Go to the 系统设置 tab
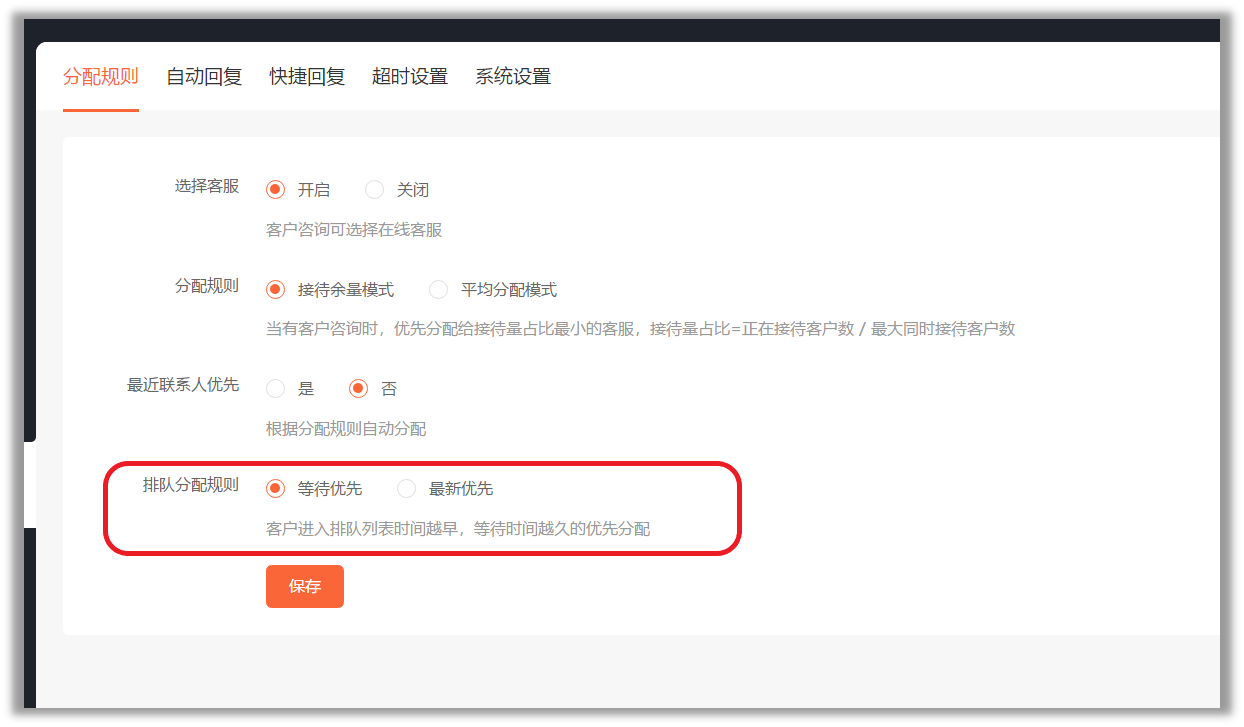Image resolution: width=1244 pixels, height=727 pixels. coord(513,77)
